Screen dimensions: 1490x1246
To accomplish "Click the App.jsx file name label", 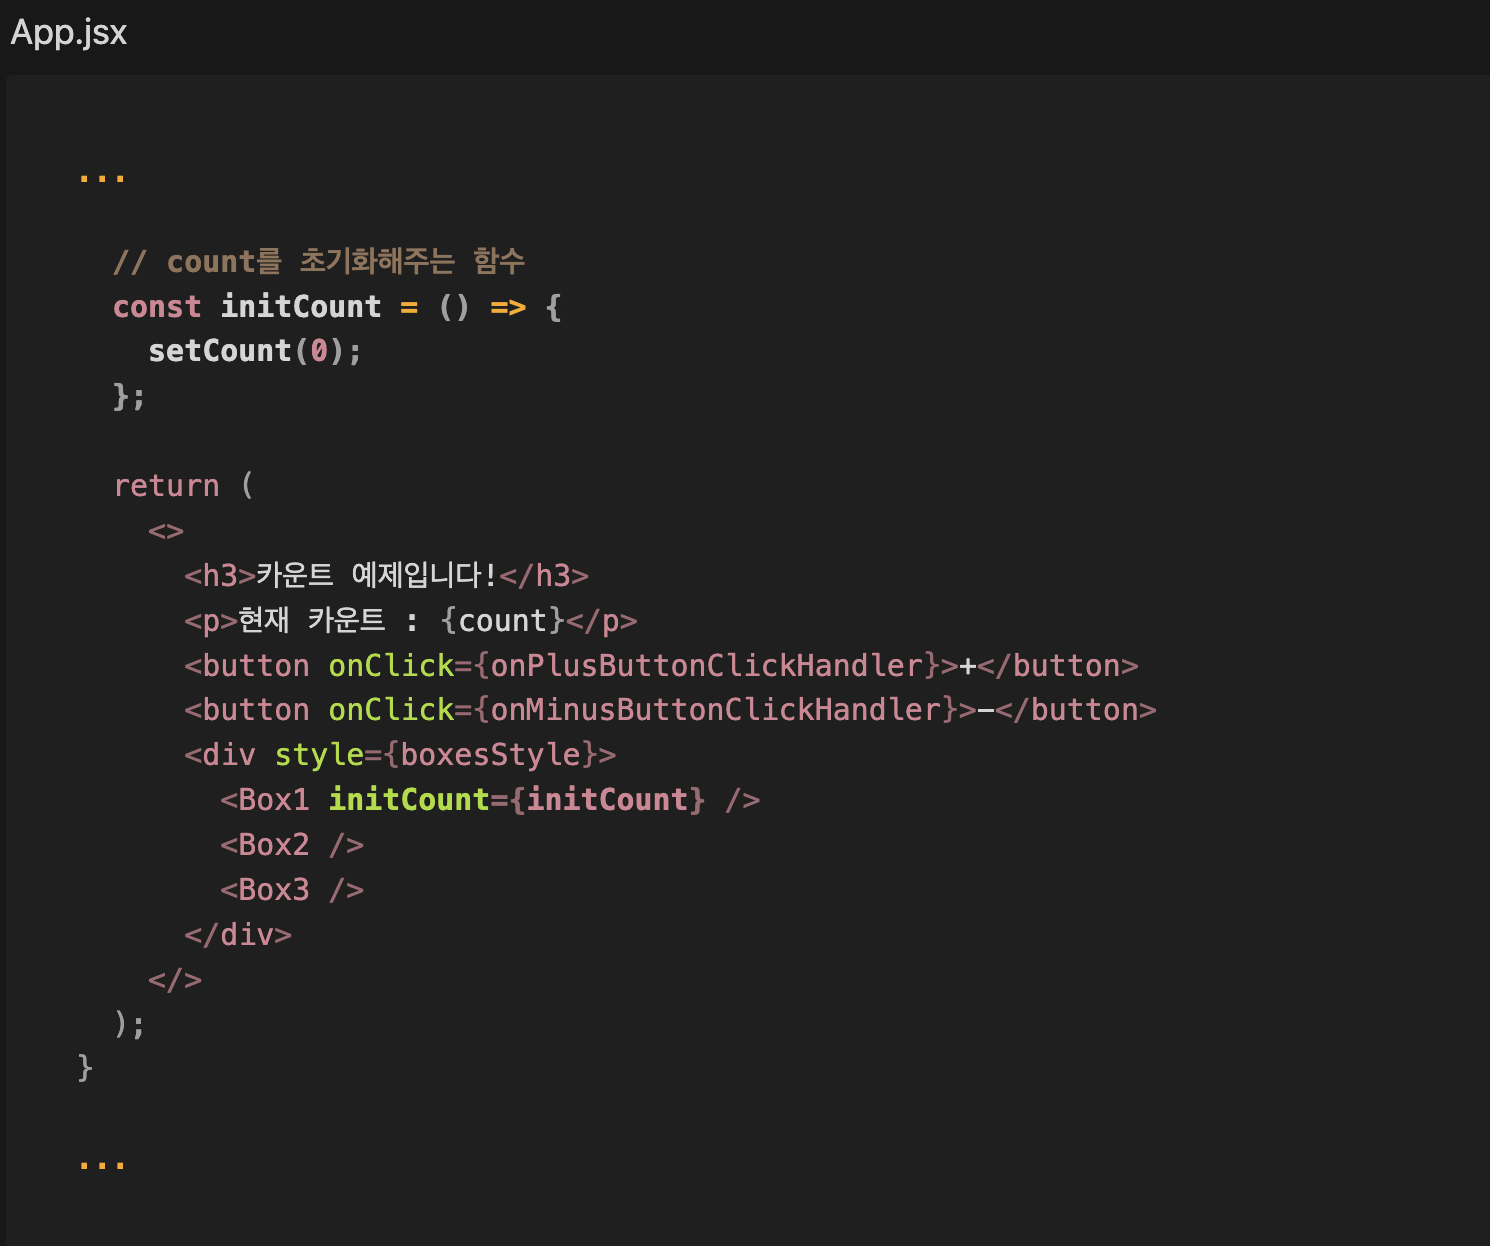I will point(69,33).
